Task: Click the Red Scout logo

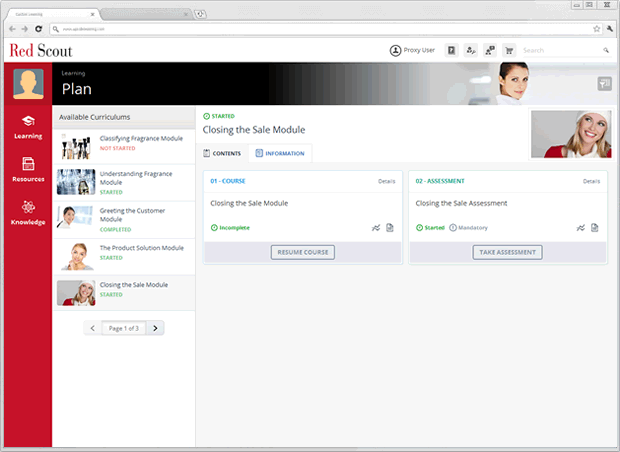Action: [41, 51]
